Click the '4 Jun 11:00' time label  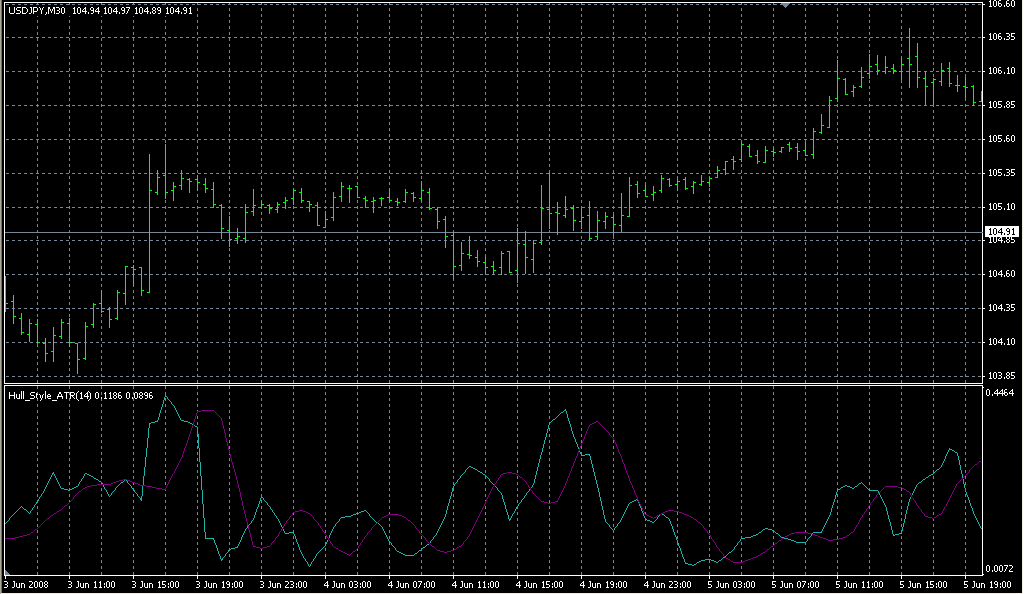[x=476, y=584]
